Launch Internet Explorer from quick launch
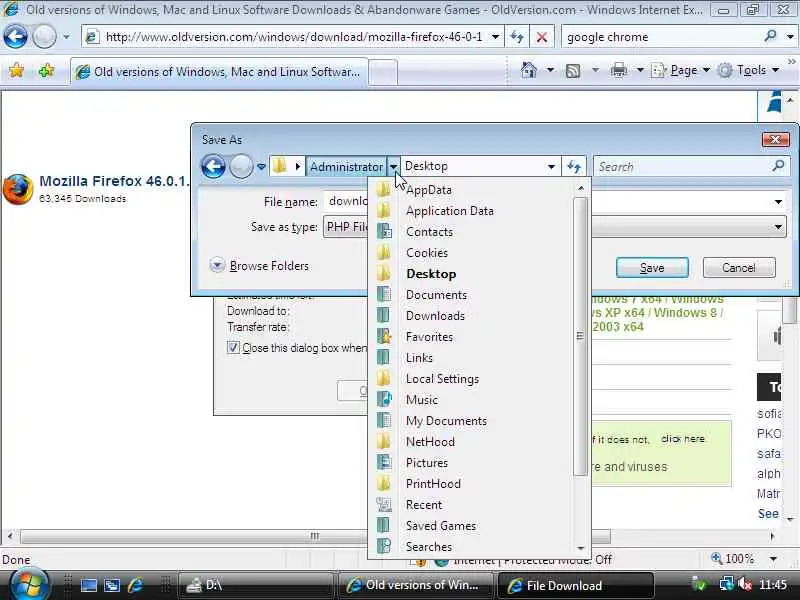Viewport: 800px width, 600px height. click(x=136, y=585)
